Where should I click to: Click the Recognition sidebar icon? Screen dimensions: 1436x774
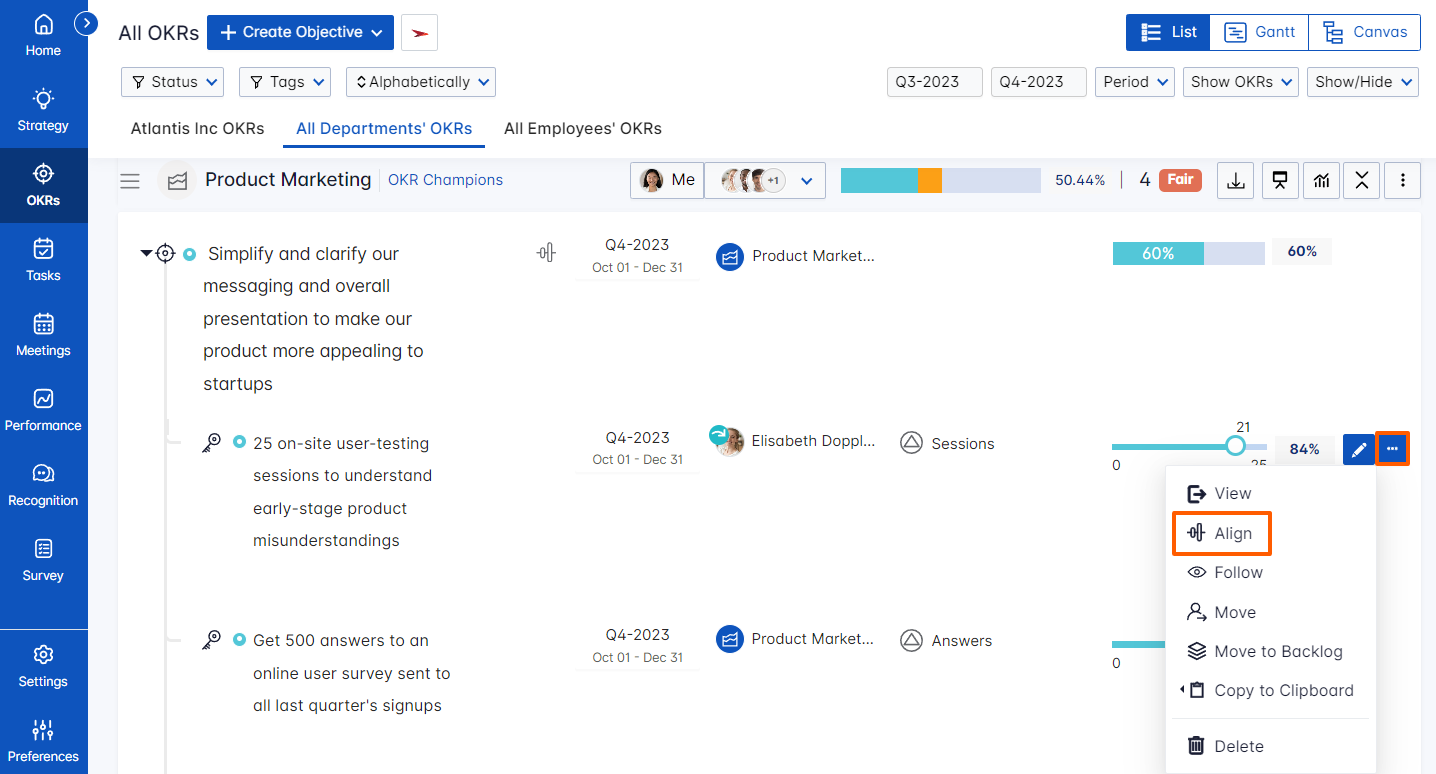(43, 485)
